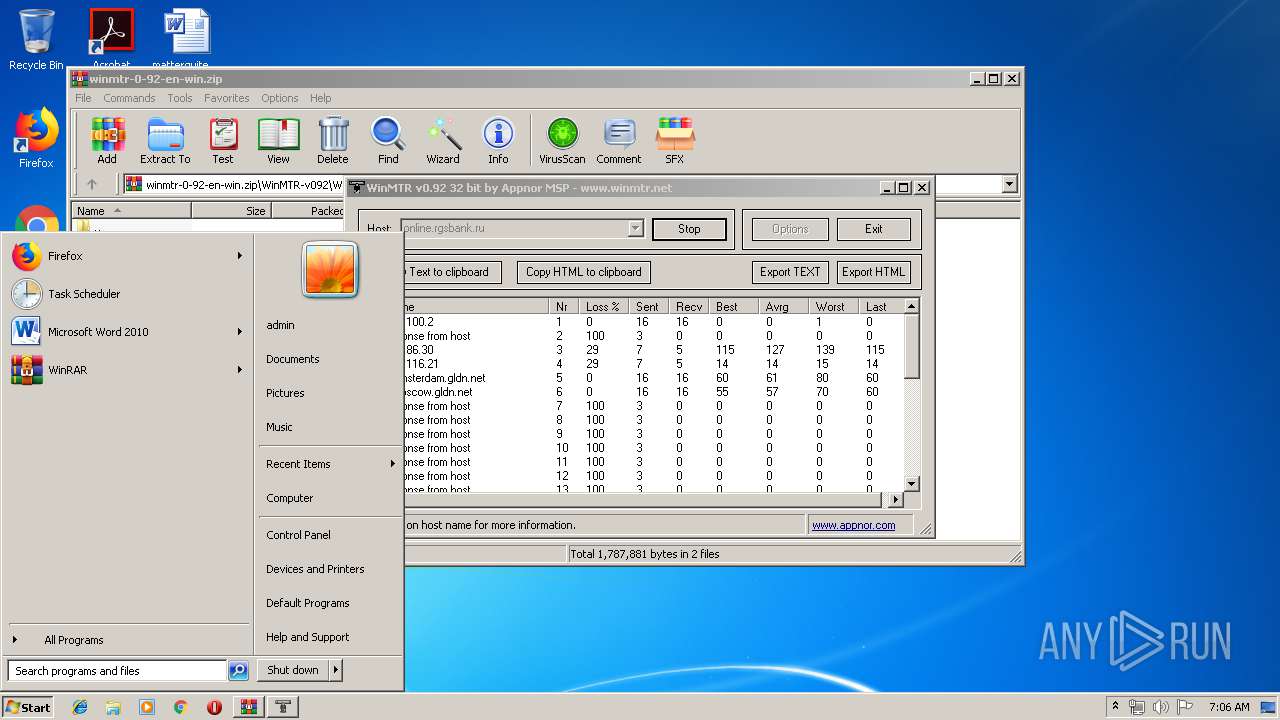The width and height of the screenshot is (1280, 720).
Task: Click the Start button
Action: [28, 707]
